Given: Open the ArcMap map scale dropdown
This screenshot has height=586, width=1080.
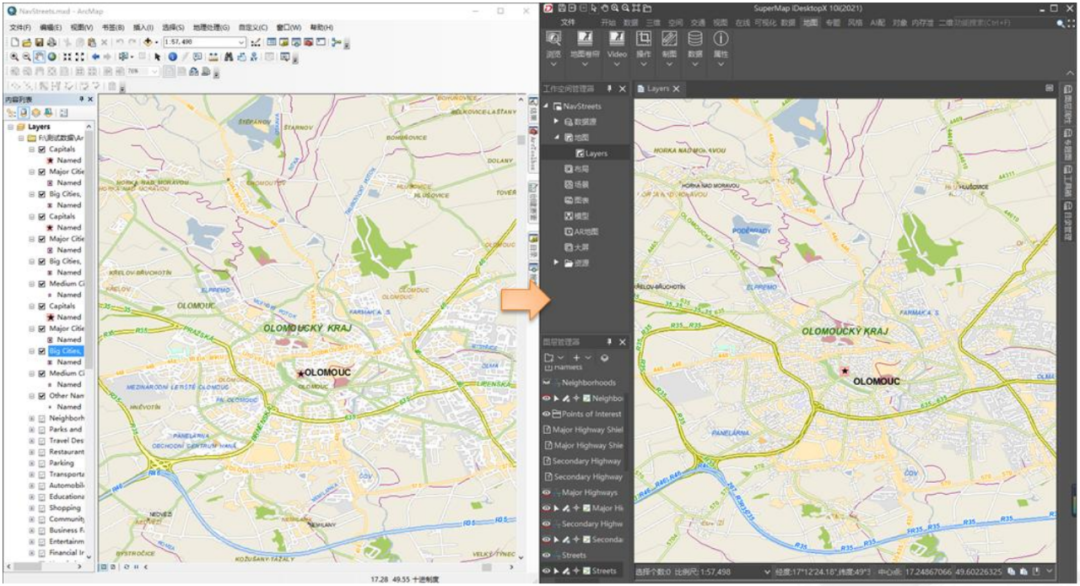Looking at the screenshot, I should click(x=241, y=42).
